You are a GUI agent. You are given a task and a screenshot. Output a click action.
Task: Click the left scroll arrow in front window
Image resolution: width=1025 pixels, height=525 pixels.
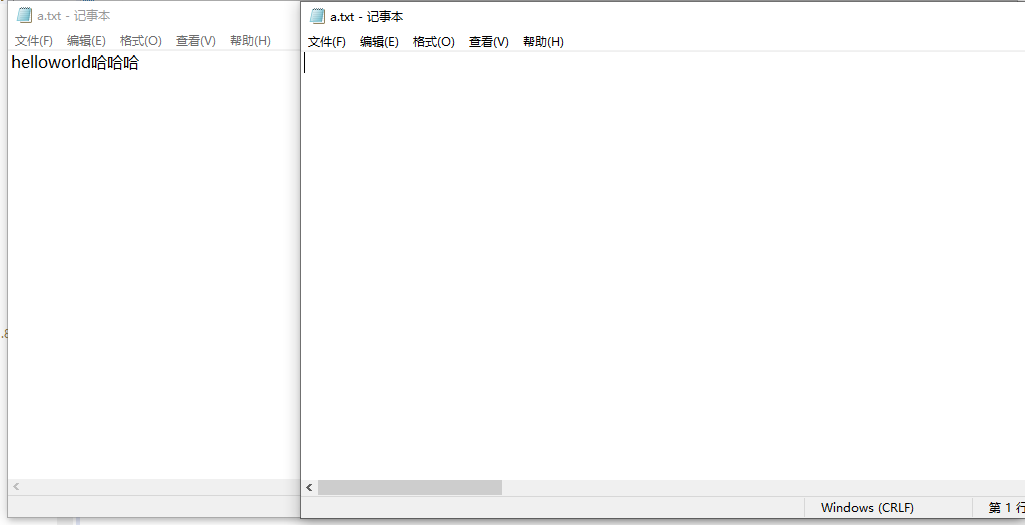click(x=309, y=488)
